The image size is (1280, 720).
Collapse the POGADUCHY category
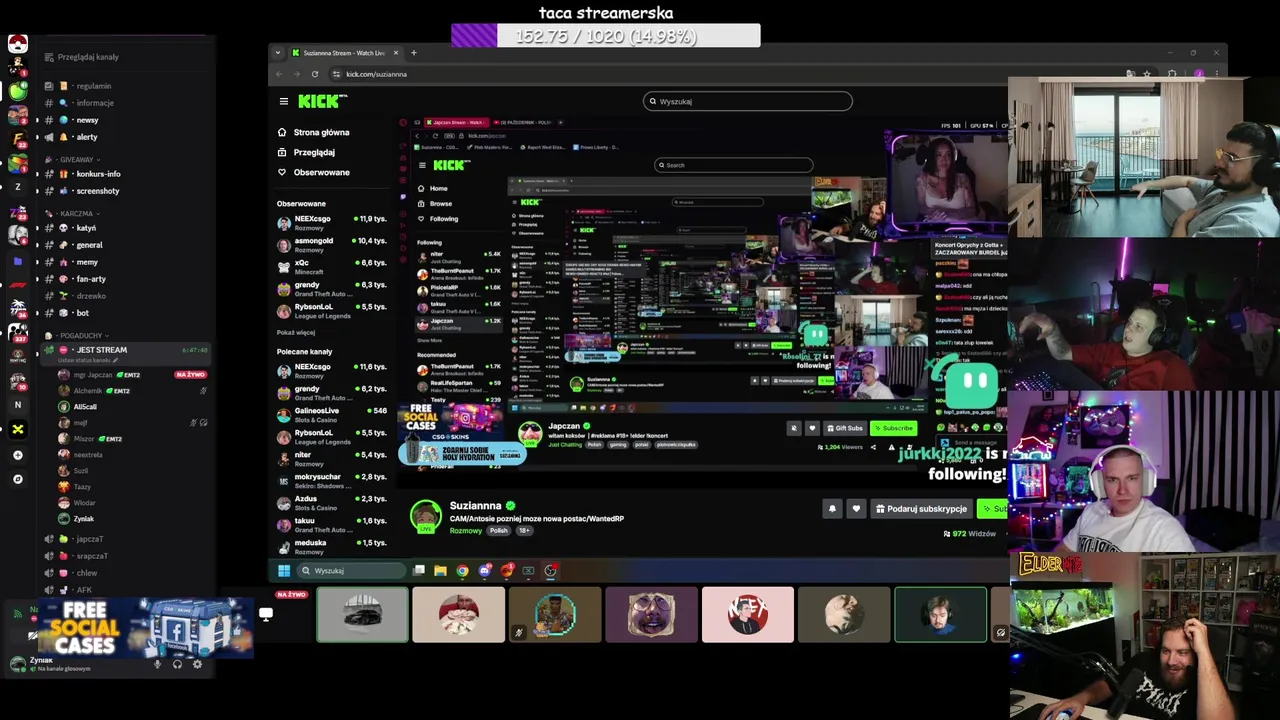tap(76, 336)
